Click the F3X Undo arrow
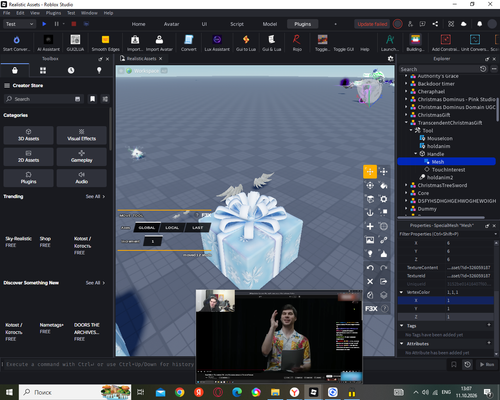Screen dimensions: 500x400 point(370,268)
